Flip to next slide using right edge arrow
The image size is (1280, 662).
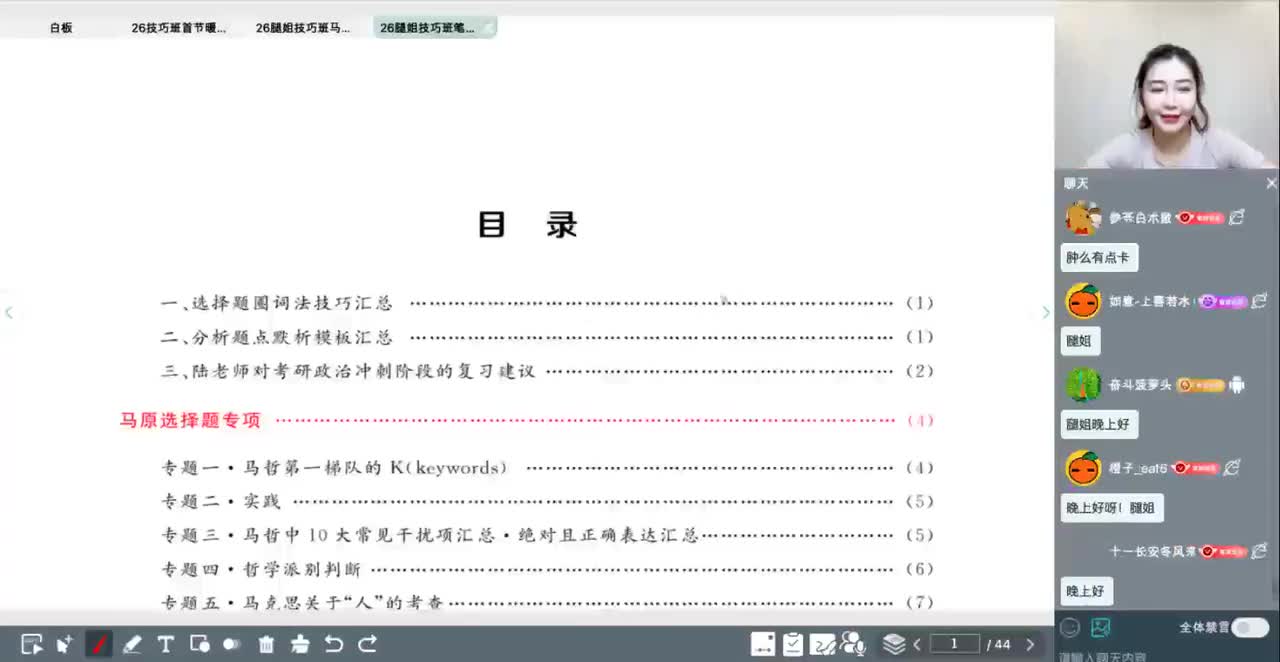(1046, 312)
